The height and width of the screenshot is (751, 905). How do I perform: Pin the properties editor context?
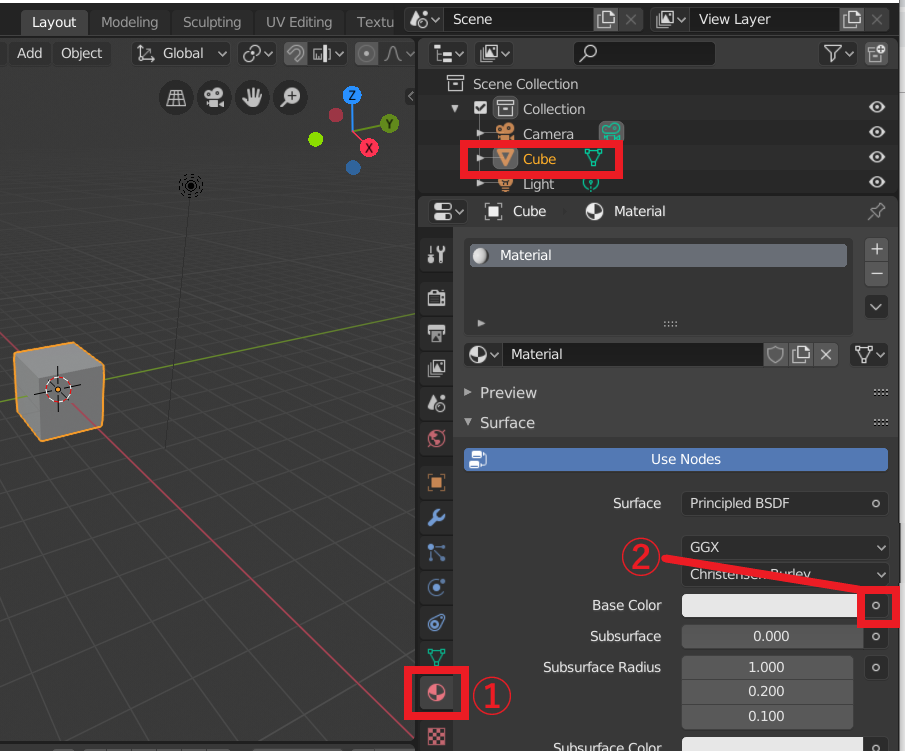pos(876,211)
